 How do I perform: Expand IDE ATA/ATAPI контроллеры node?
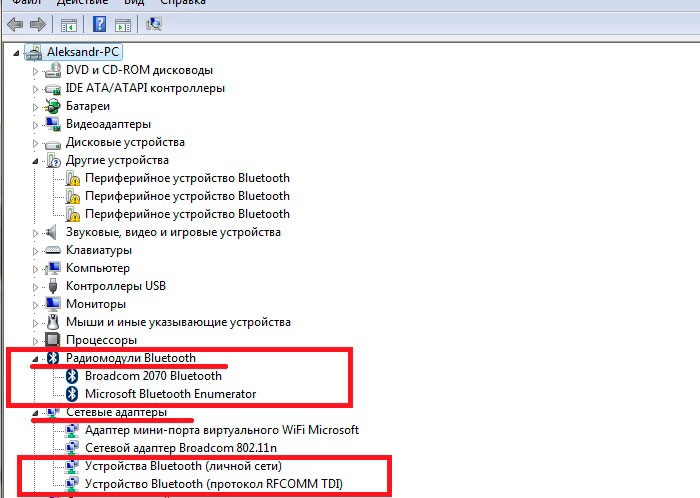[x=35, y=89]
